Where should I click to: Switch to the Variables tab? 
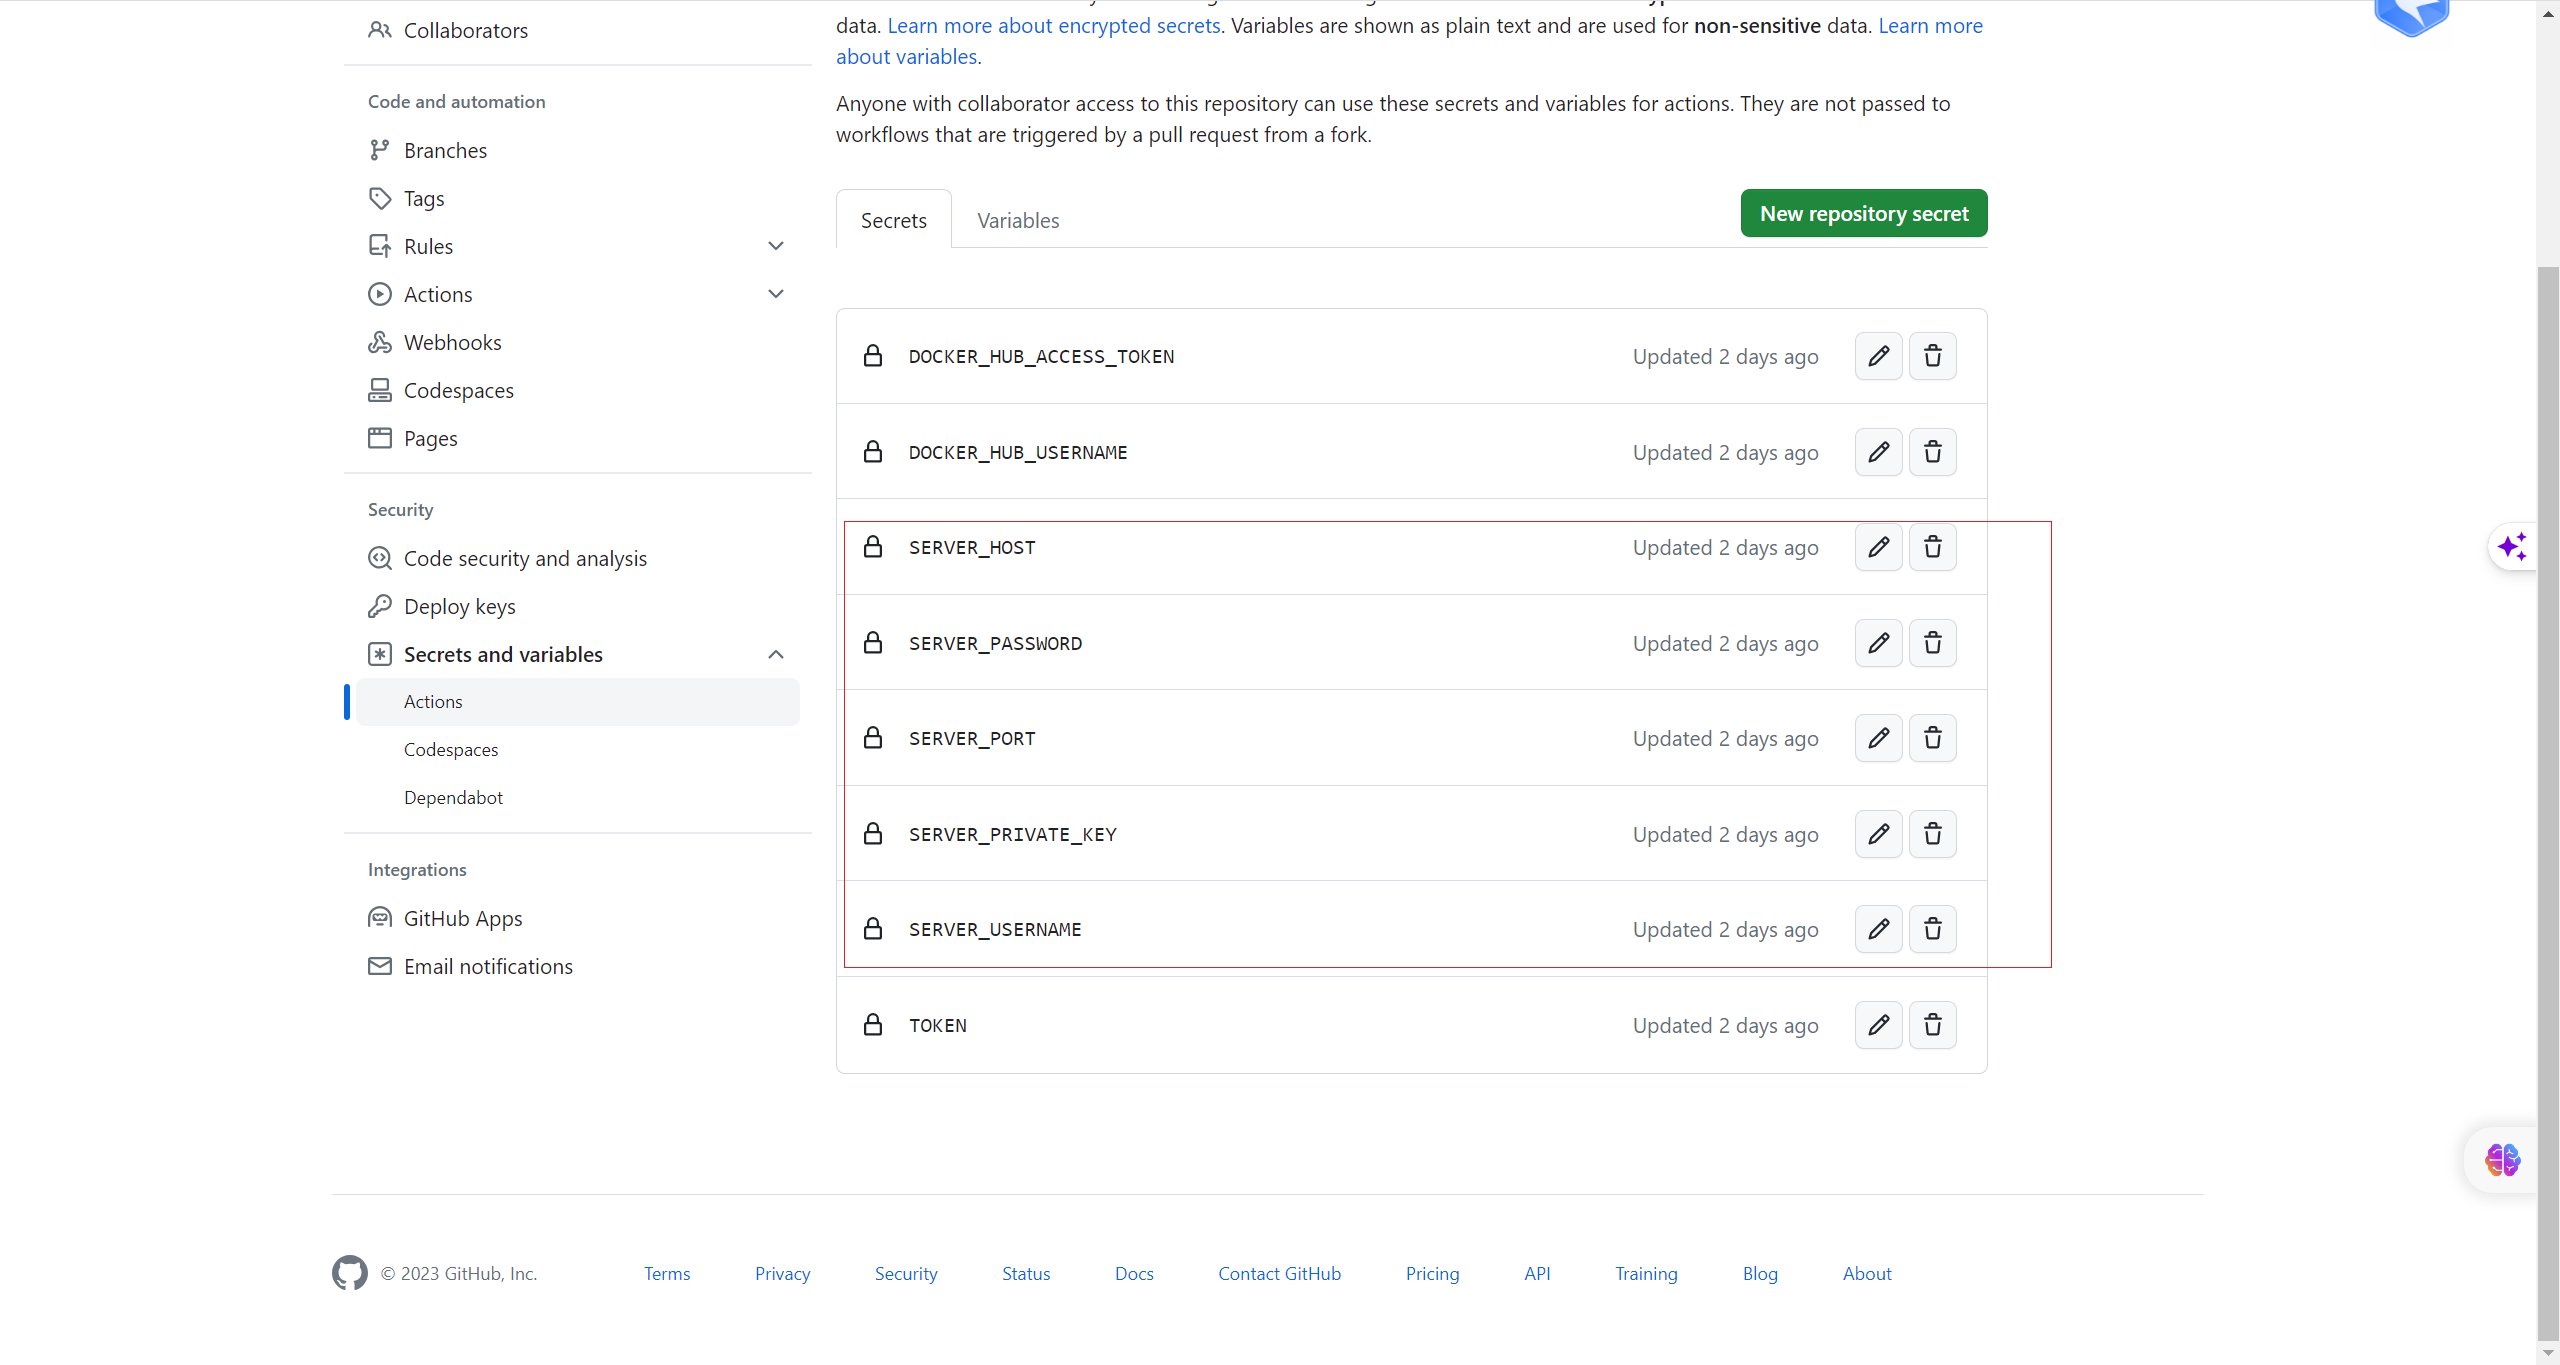1017,220
